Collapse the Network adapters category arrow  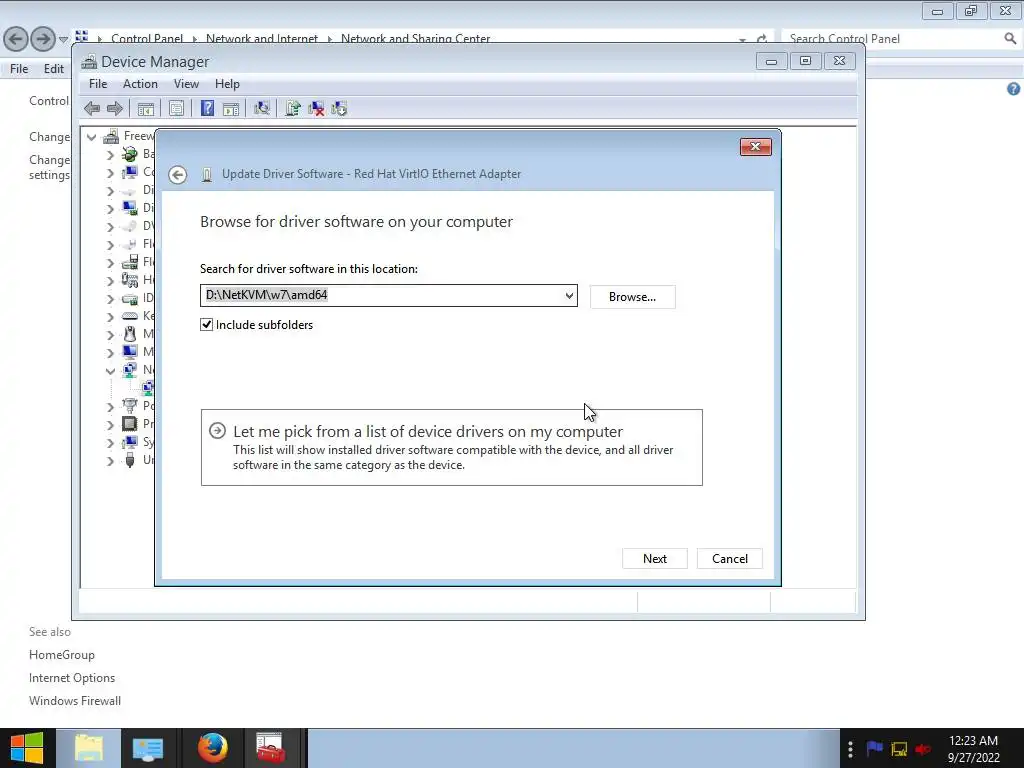coord(110,371)
